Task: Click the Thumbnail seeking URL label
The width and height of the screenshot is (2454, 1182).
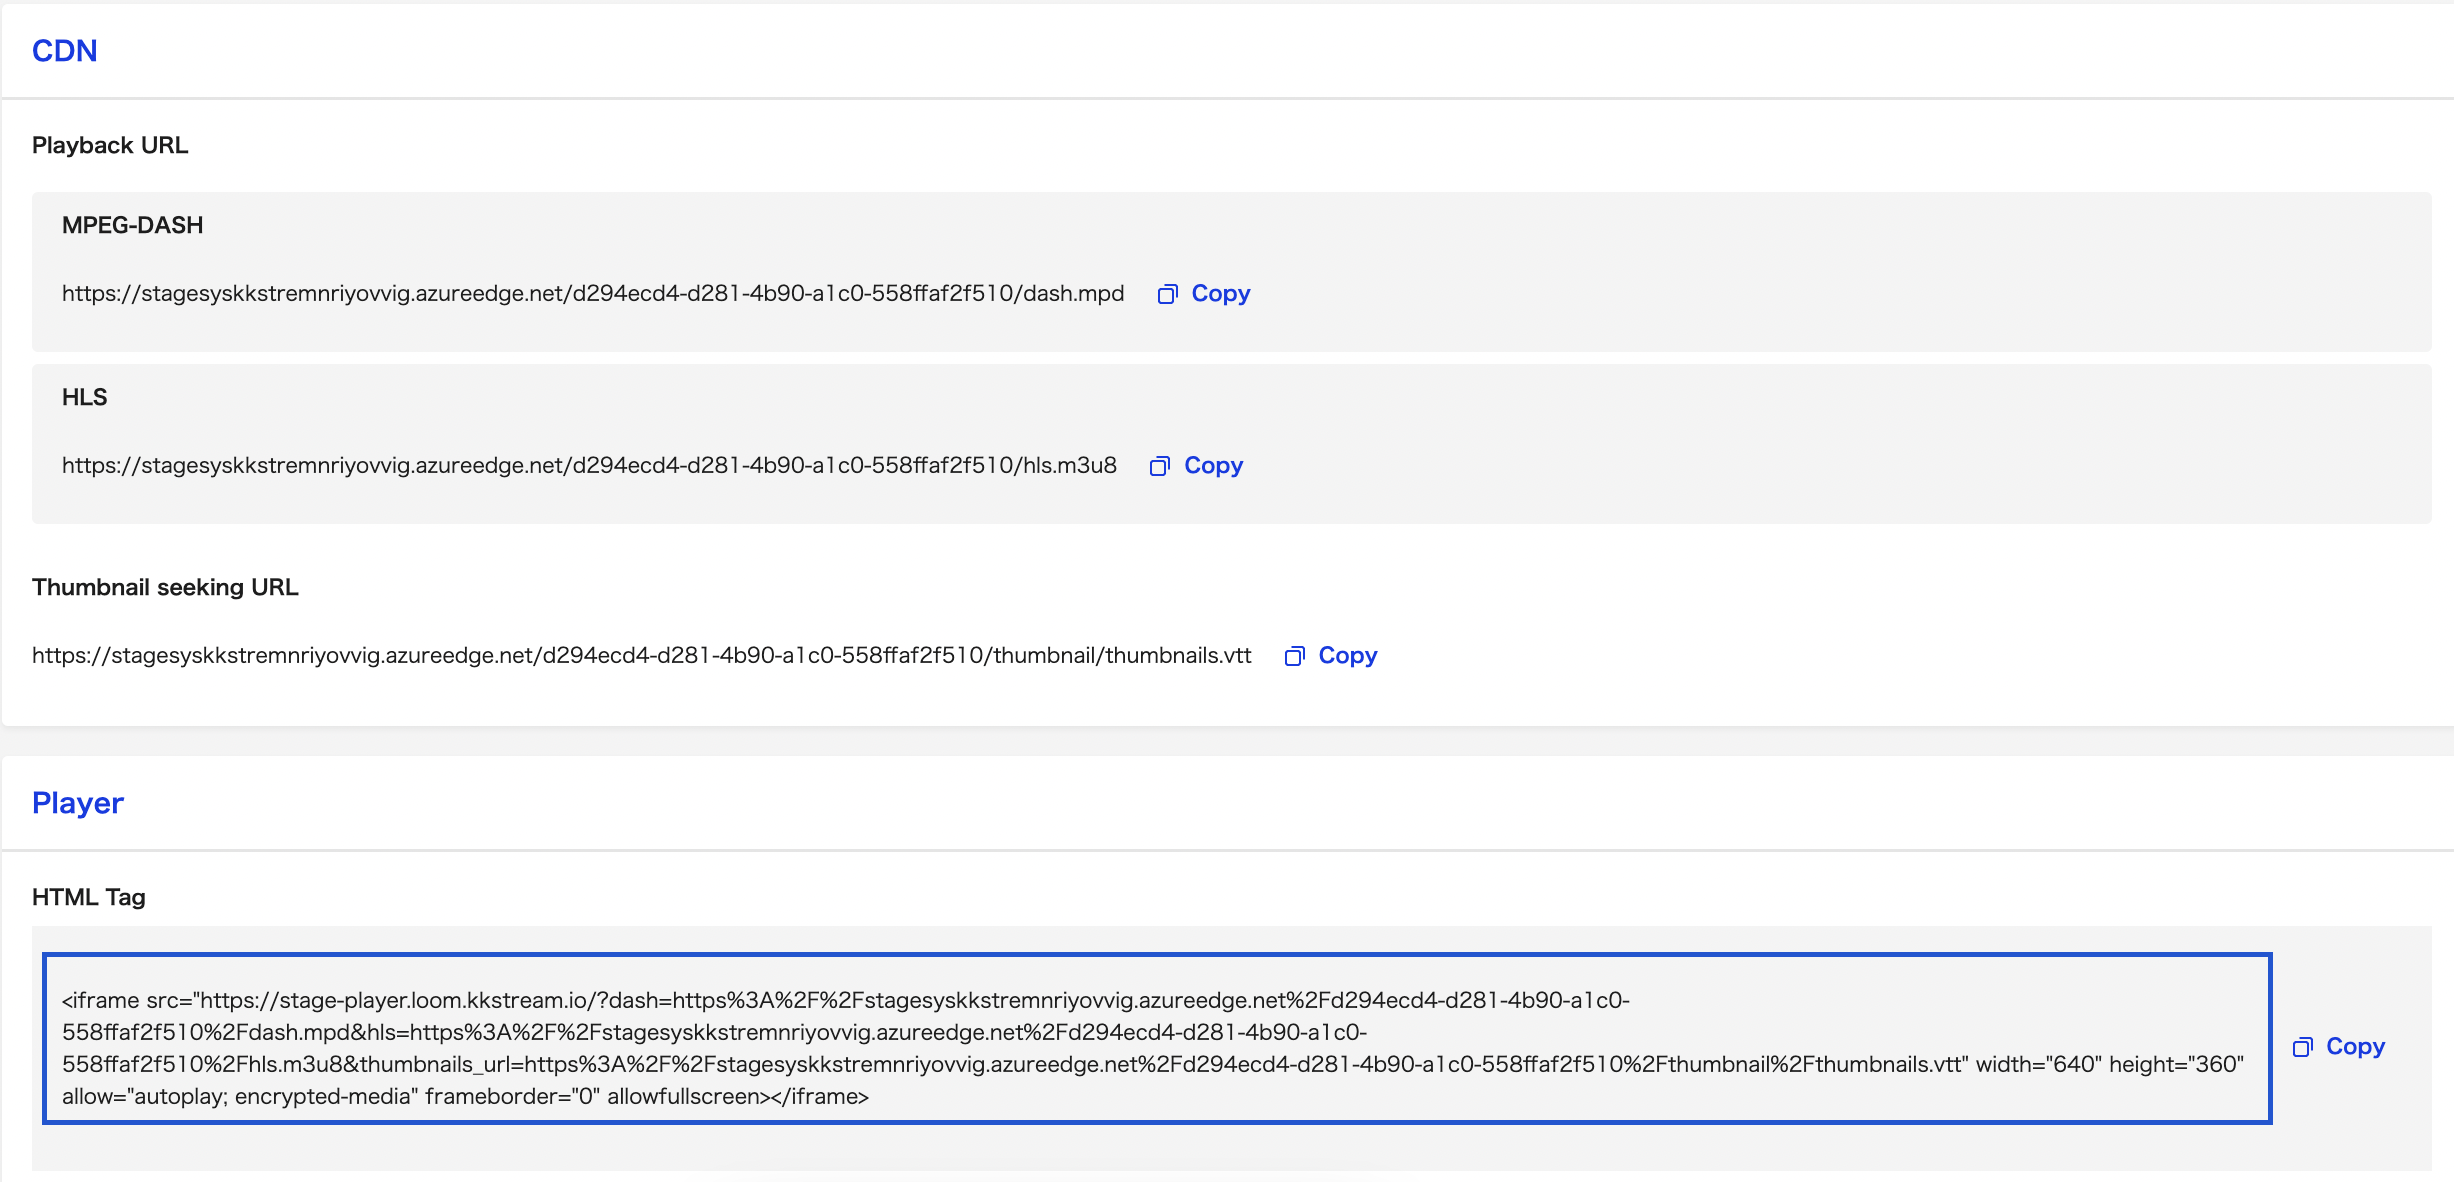Action: click(165, 588)
